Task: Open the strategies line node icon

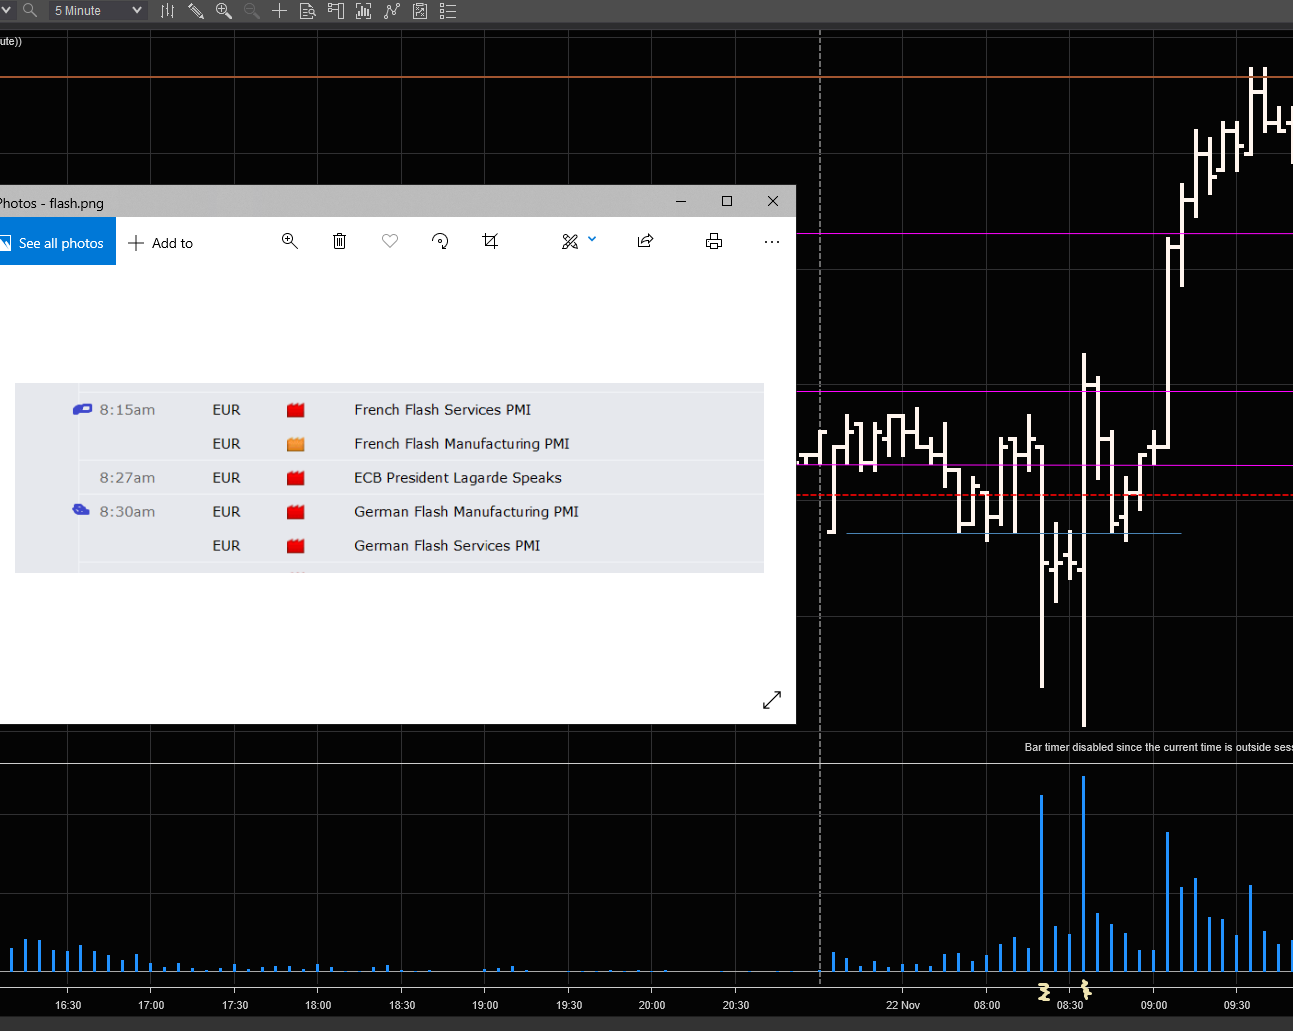Action: [x=392, y=11]
